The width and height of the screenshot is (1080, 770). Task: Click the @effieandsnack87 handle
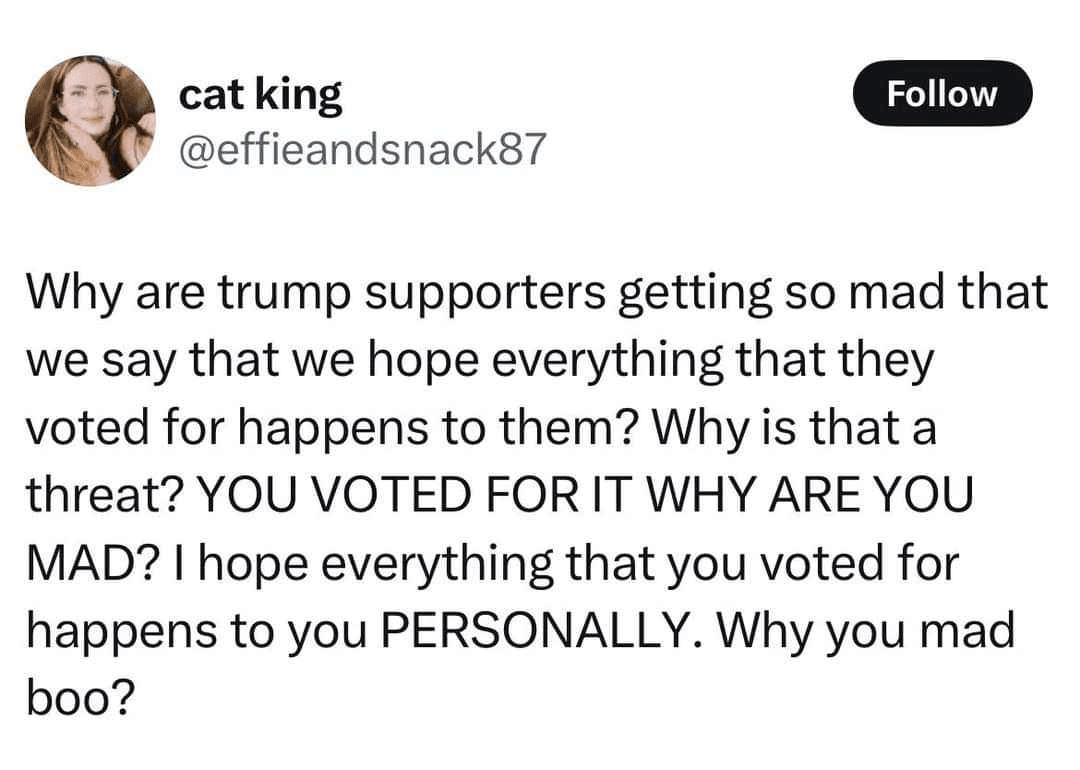[x=362, y=149]
